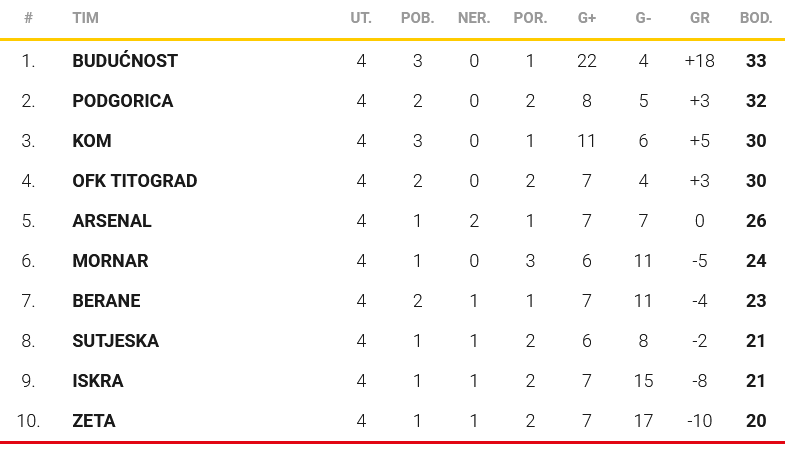The width and height of the screenshot is (796, 455).
Task: Click the SUTJESKA team name
Action: point(116,341)
